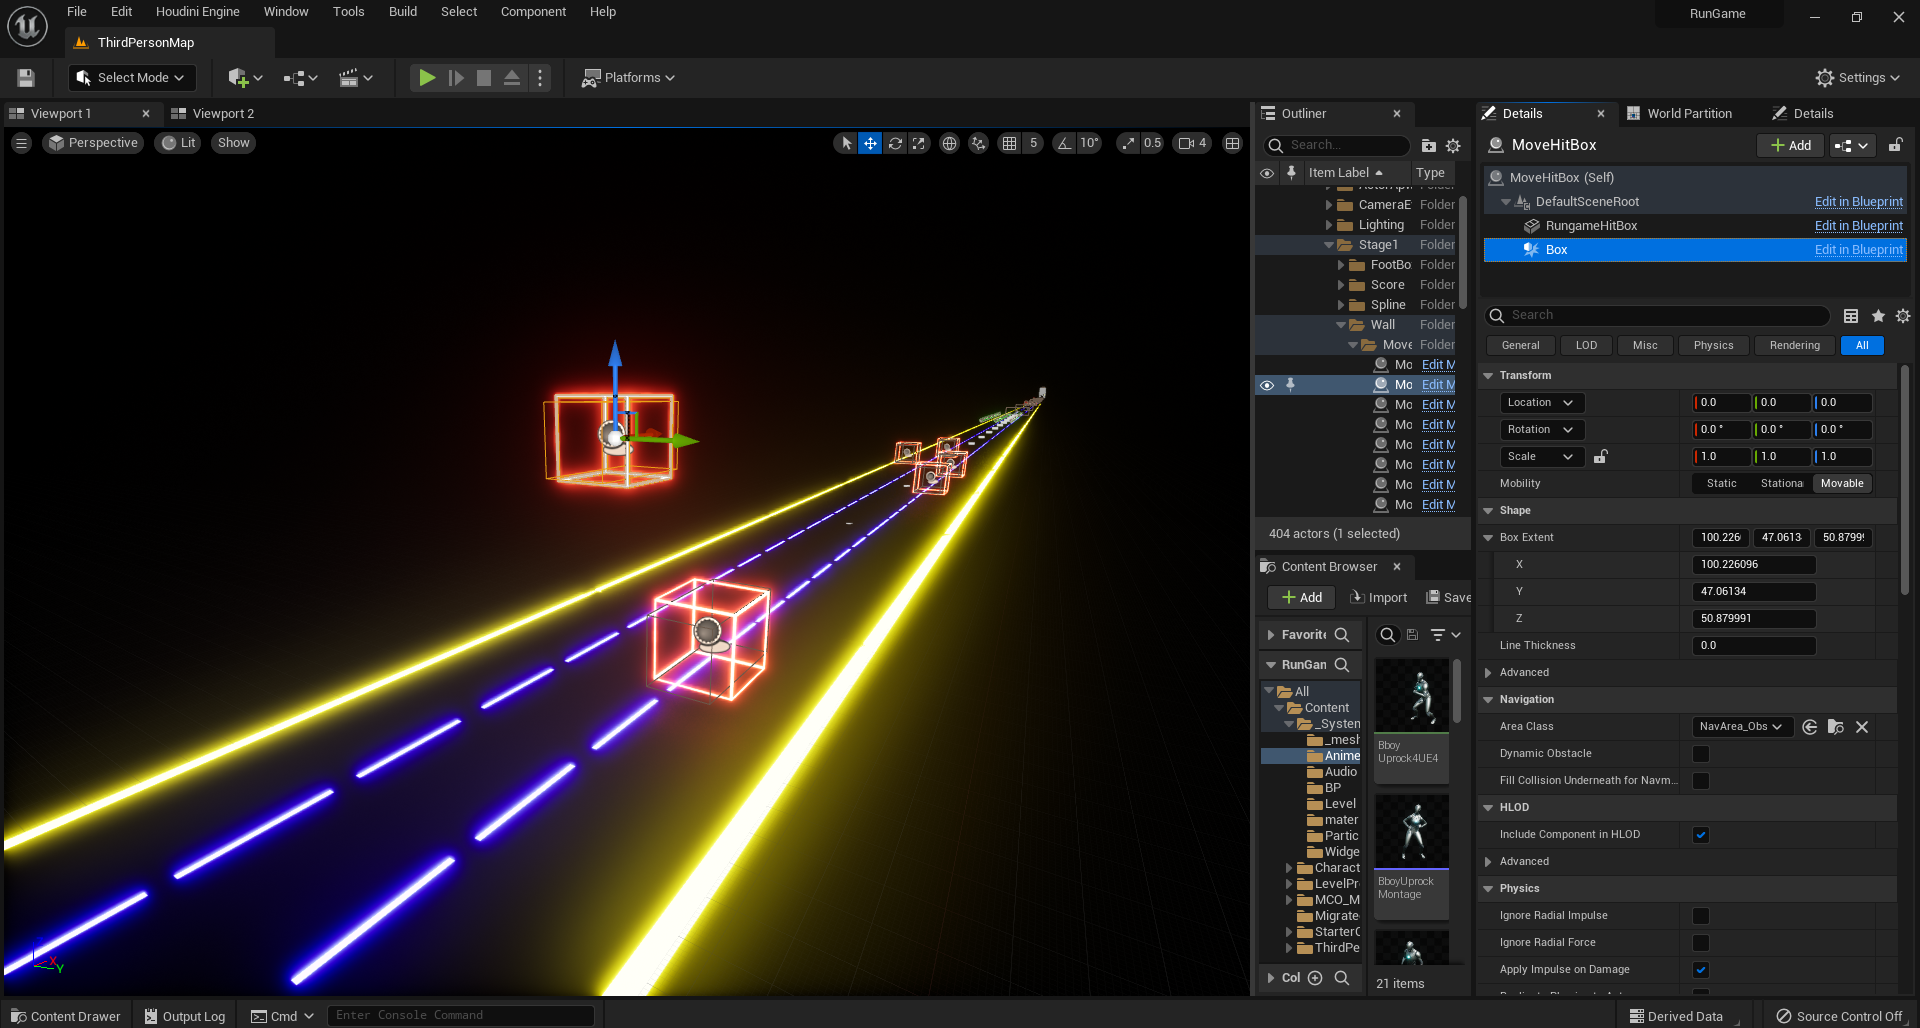Image resolution: width=1920 pixels, height=1028 pixels.
Task: Click the Eject from player icon
Action: pyautogui.click(x=512, y=78)
